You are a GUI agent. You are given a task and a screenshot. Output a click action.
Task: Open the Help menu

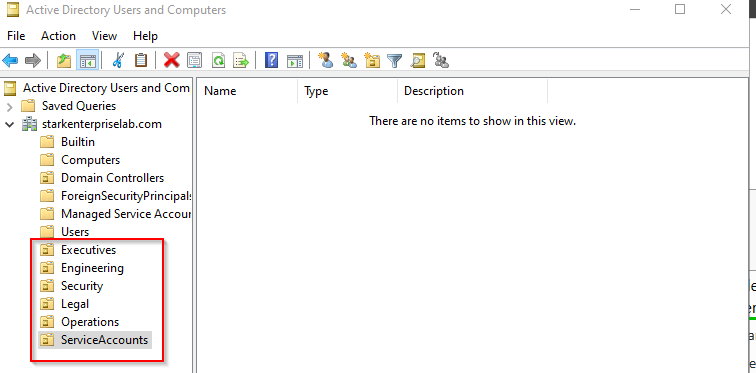145,36
